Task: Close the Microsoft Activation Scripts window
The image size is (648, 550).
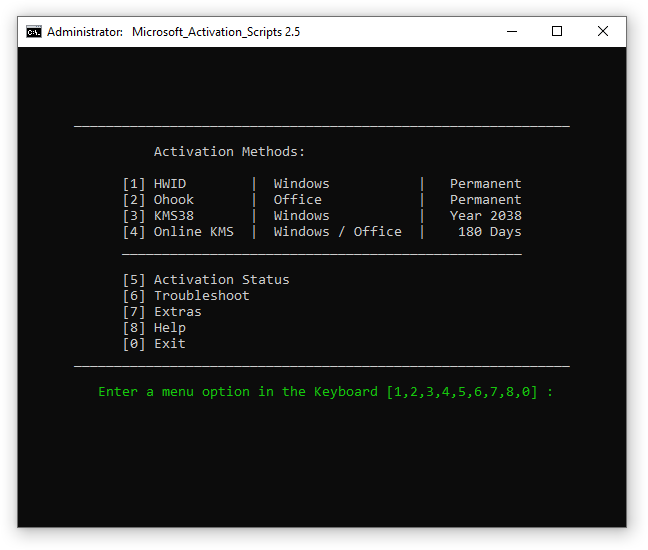Action: click(603, 31)
